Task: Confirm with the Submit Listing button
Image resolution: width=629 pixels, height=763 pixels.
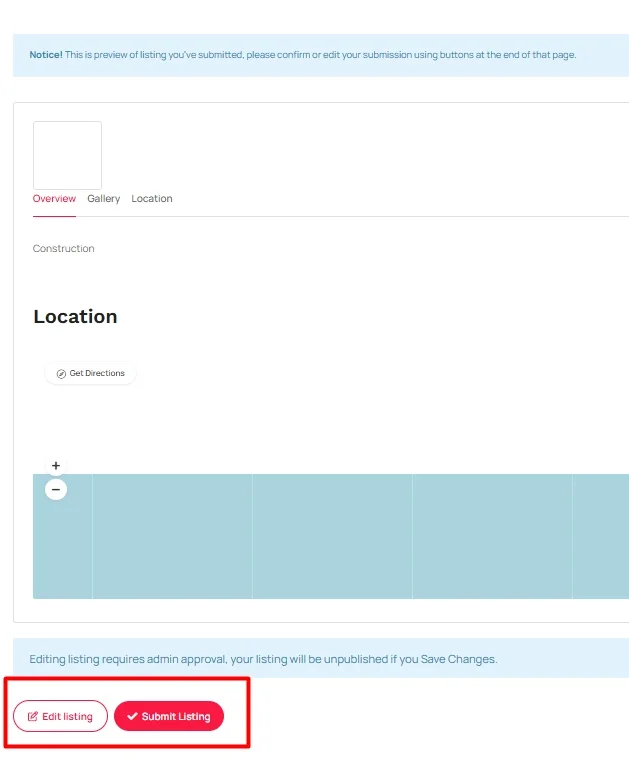Action: [169, 716]
